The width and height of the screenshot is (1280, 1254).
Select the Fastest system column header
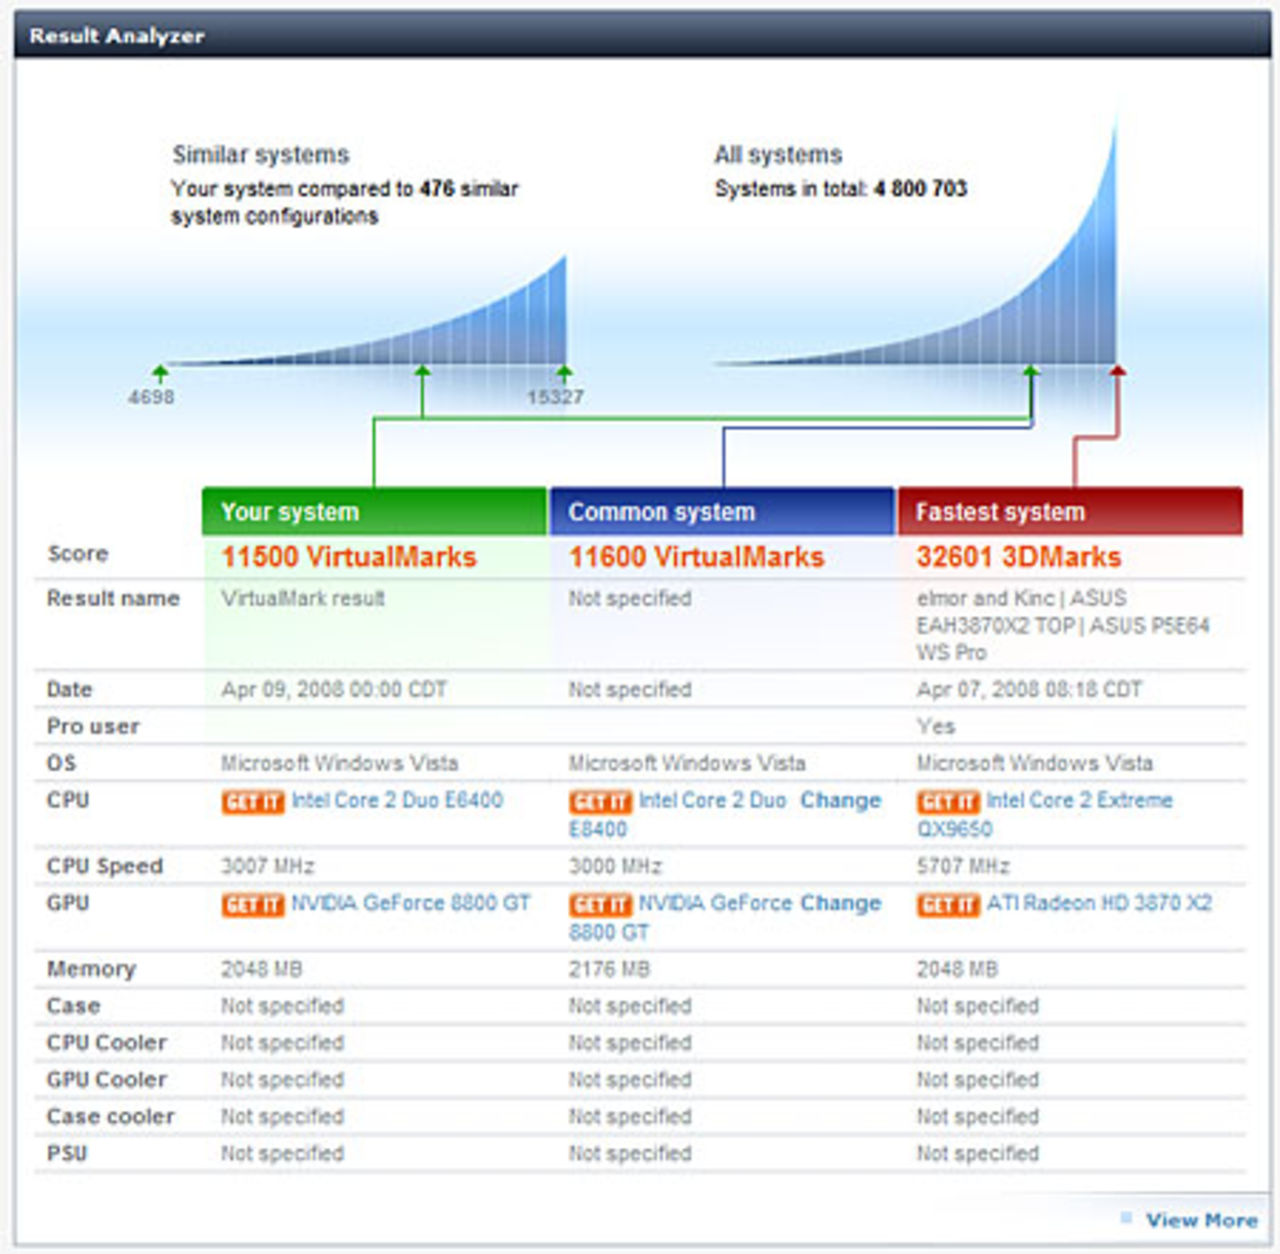click(x=1070, y=512)
